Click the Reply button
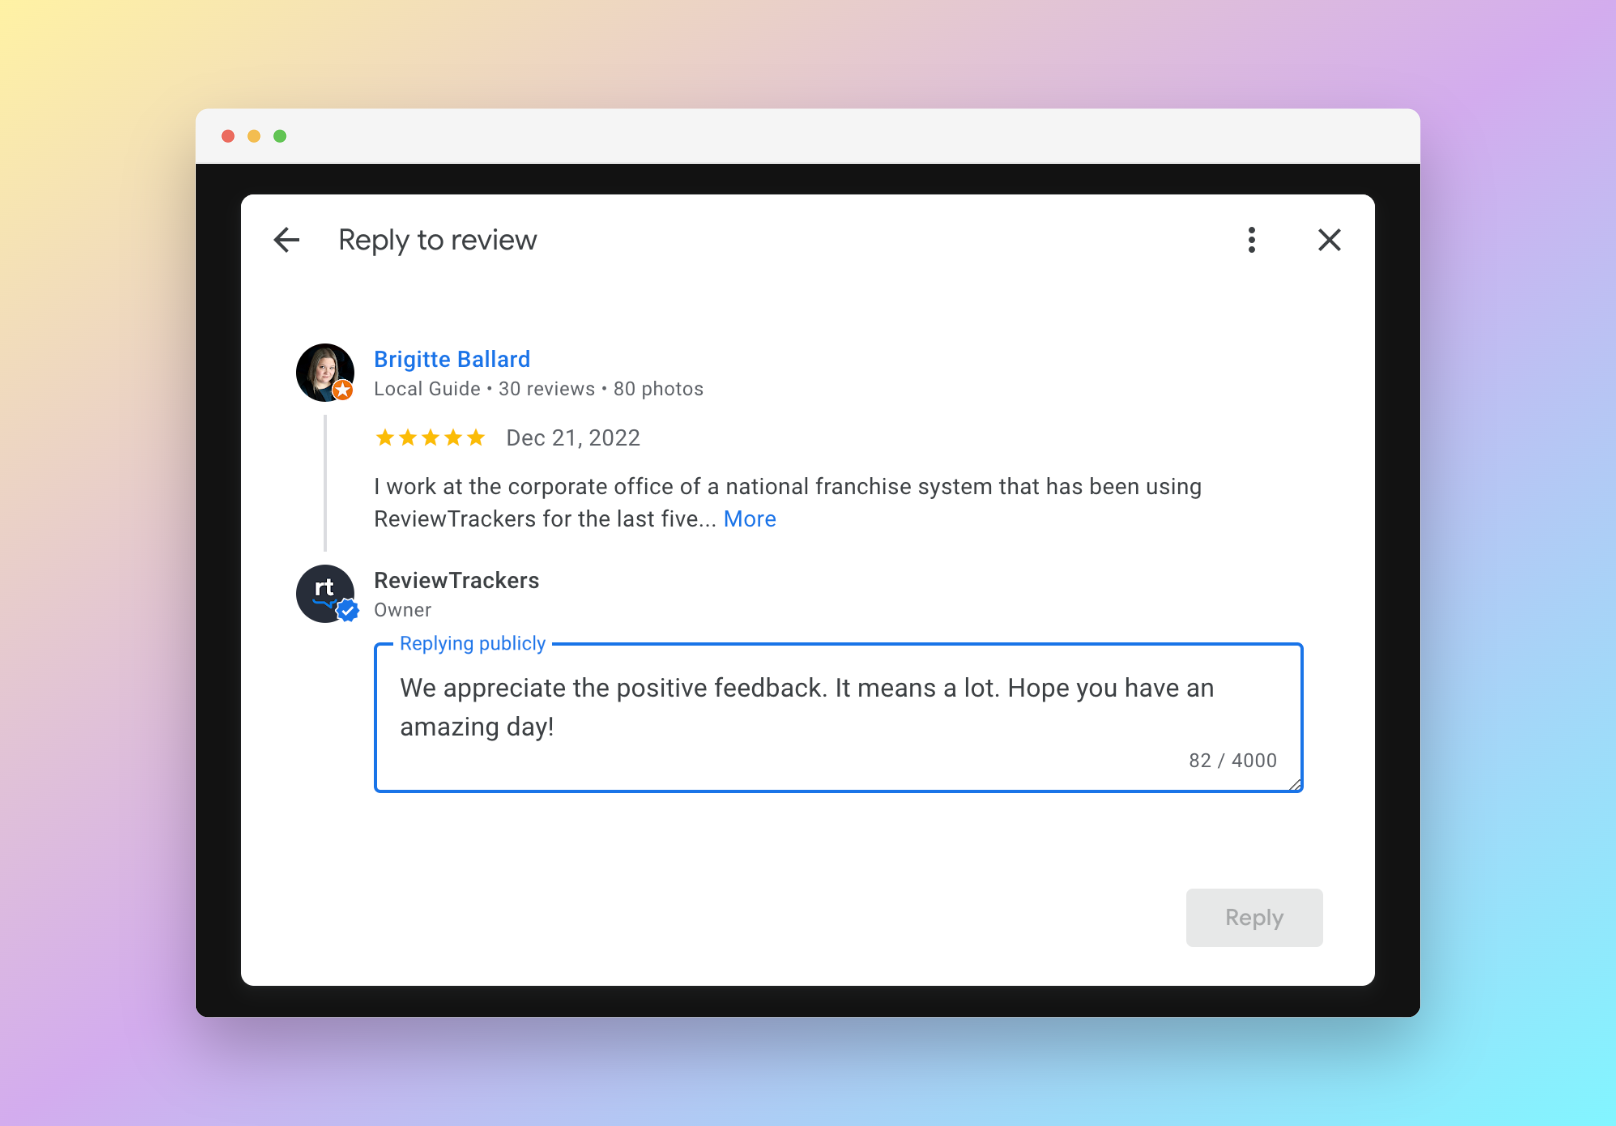This screenshot has height=1126, width=1616. point(1253,917)
